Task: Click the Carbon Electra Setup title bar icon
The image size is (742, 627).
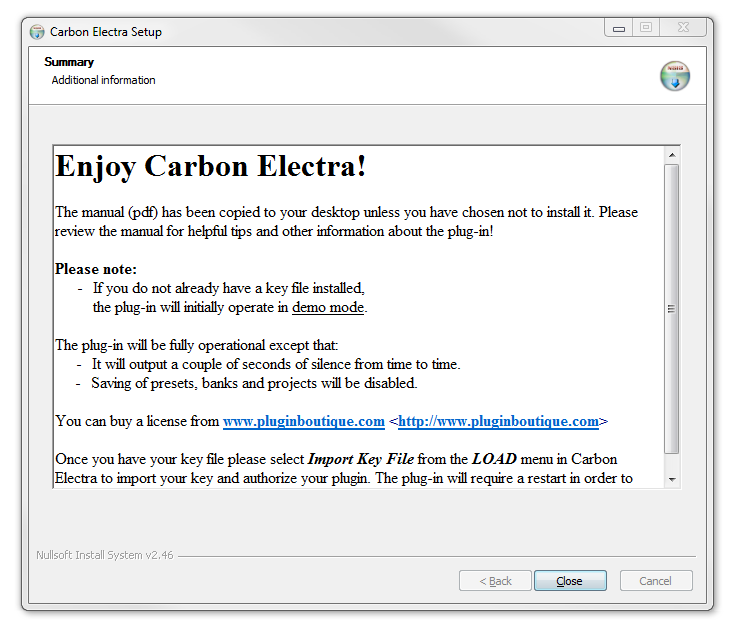Action: coord(37,32)
